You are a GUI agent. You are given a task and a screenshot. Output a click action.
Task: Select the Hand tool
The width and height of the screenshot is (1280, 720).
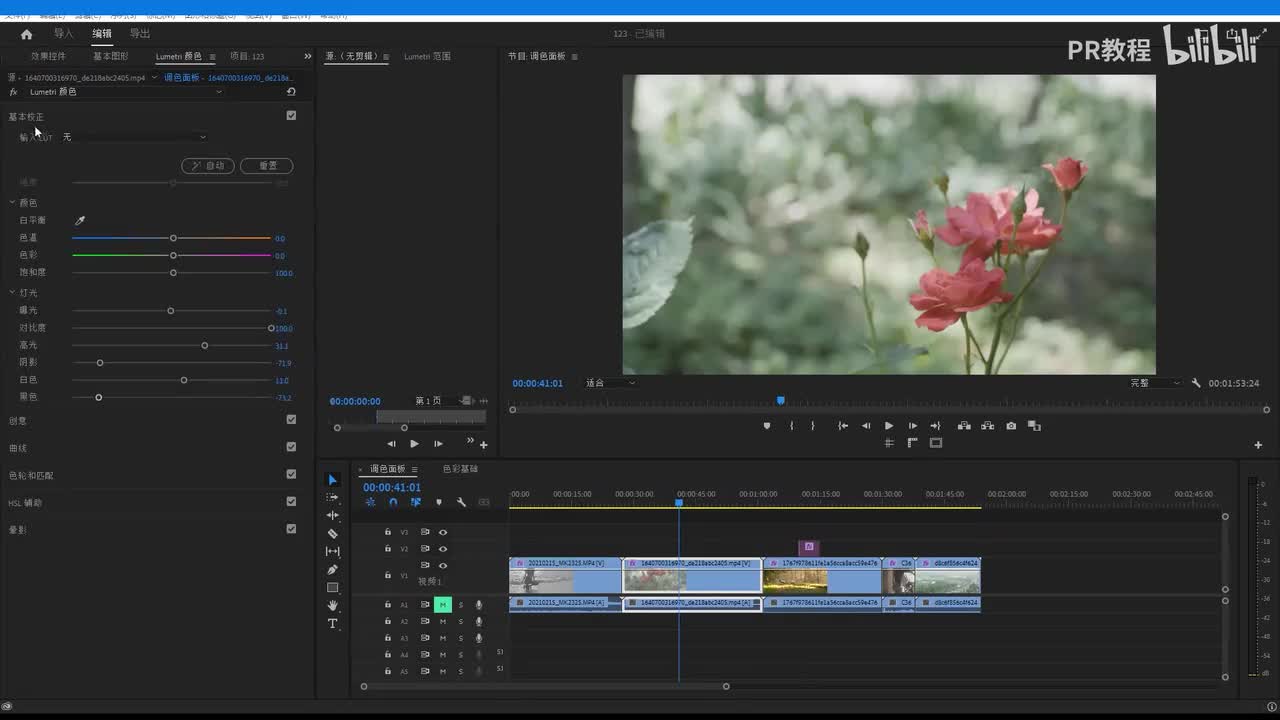pos(333,606)
